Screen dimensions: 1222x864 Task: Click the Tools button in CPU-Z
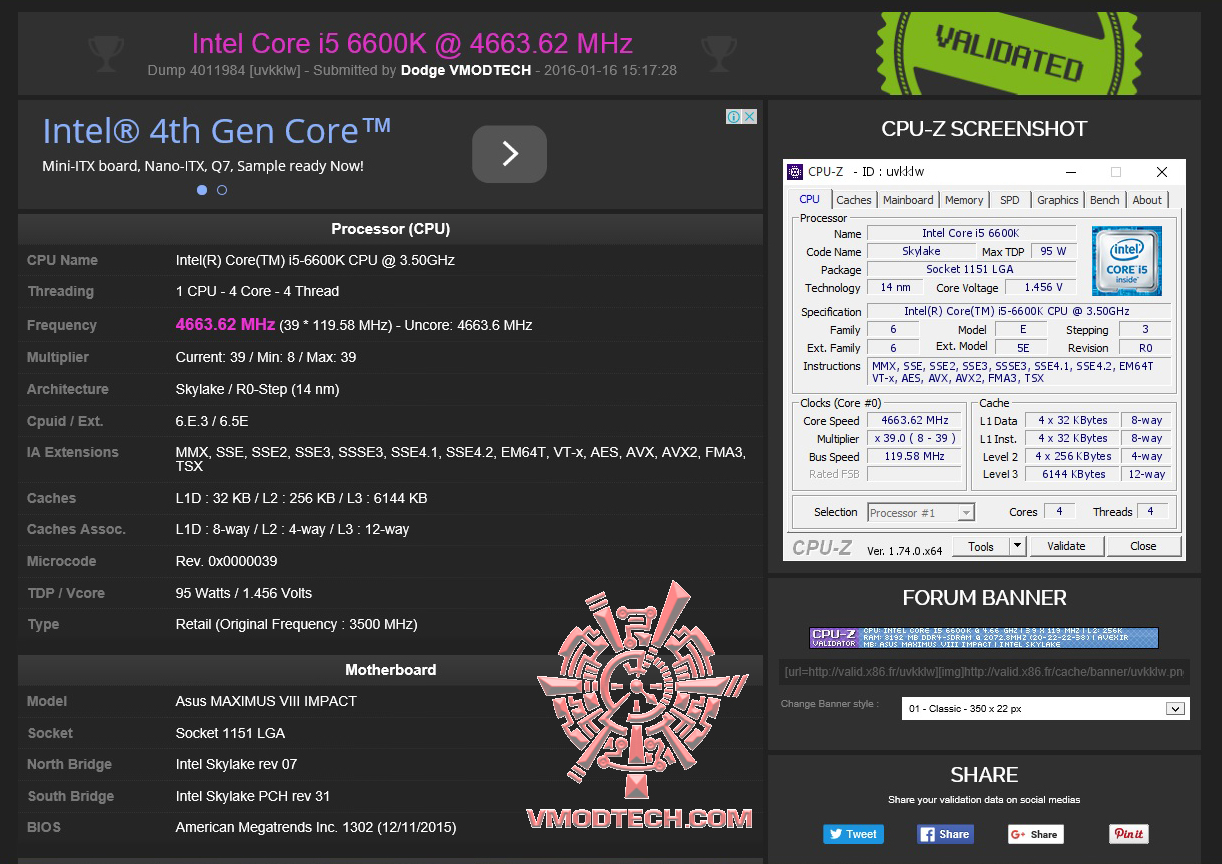[x=981, y=546]
